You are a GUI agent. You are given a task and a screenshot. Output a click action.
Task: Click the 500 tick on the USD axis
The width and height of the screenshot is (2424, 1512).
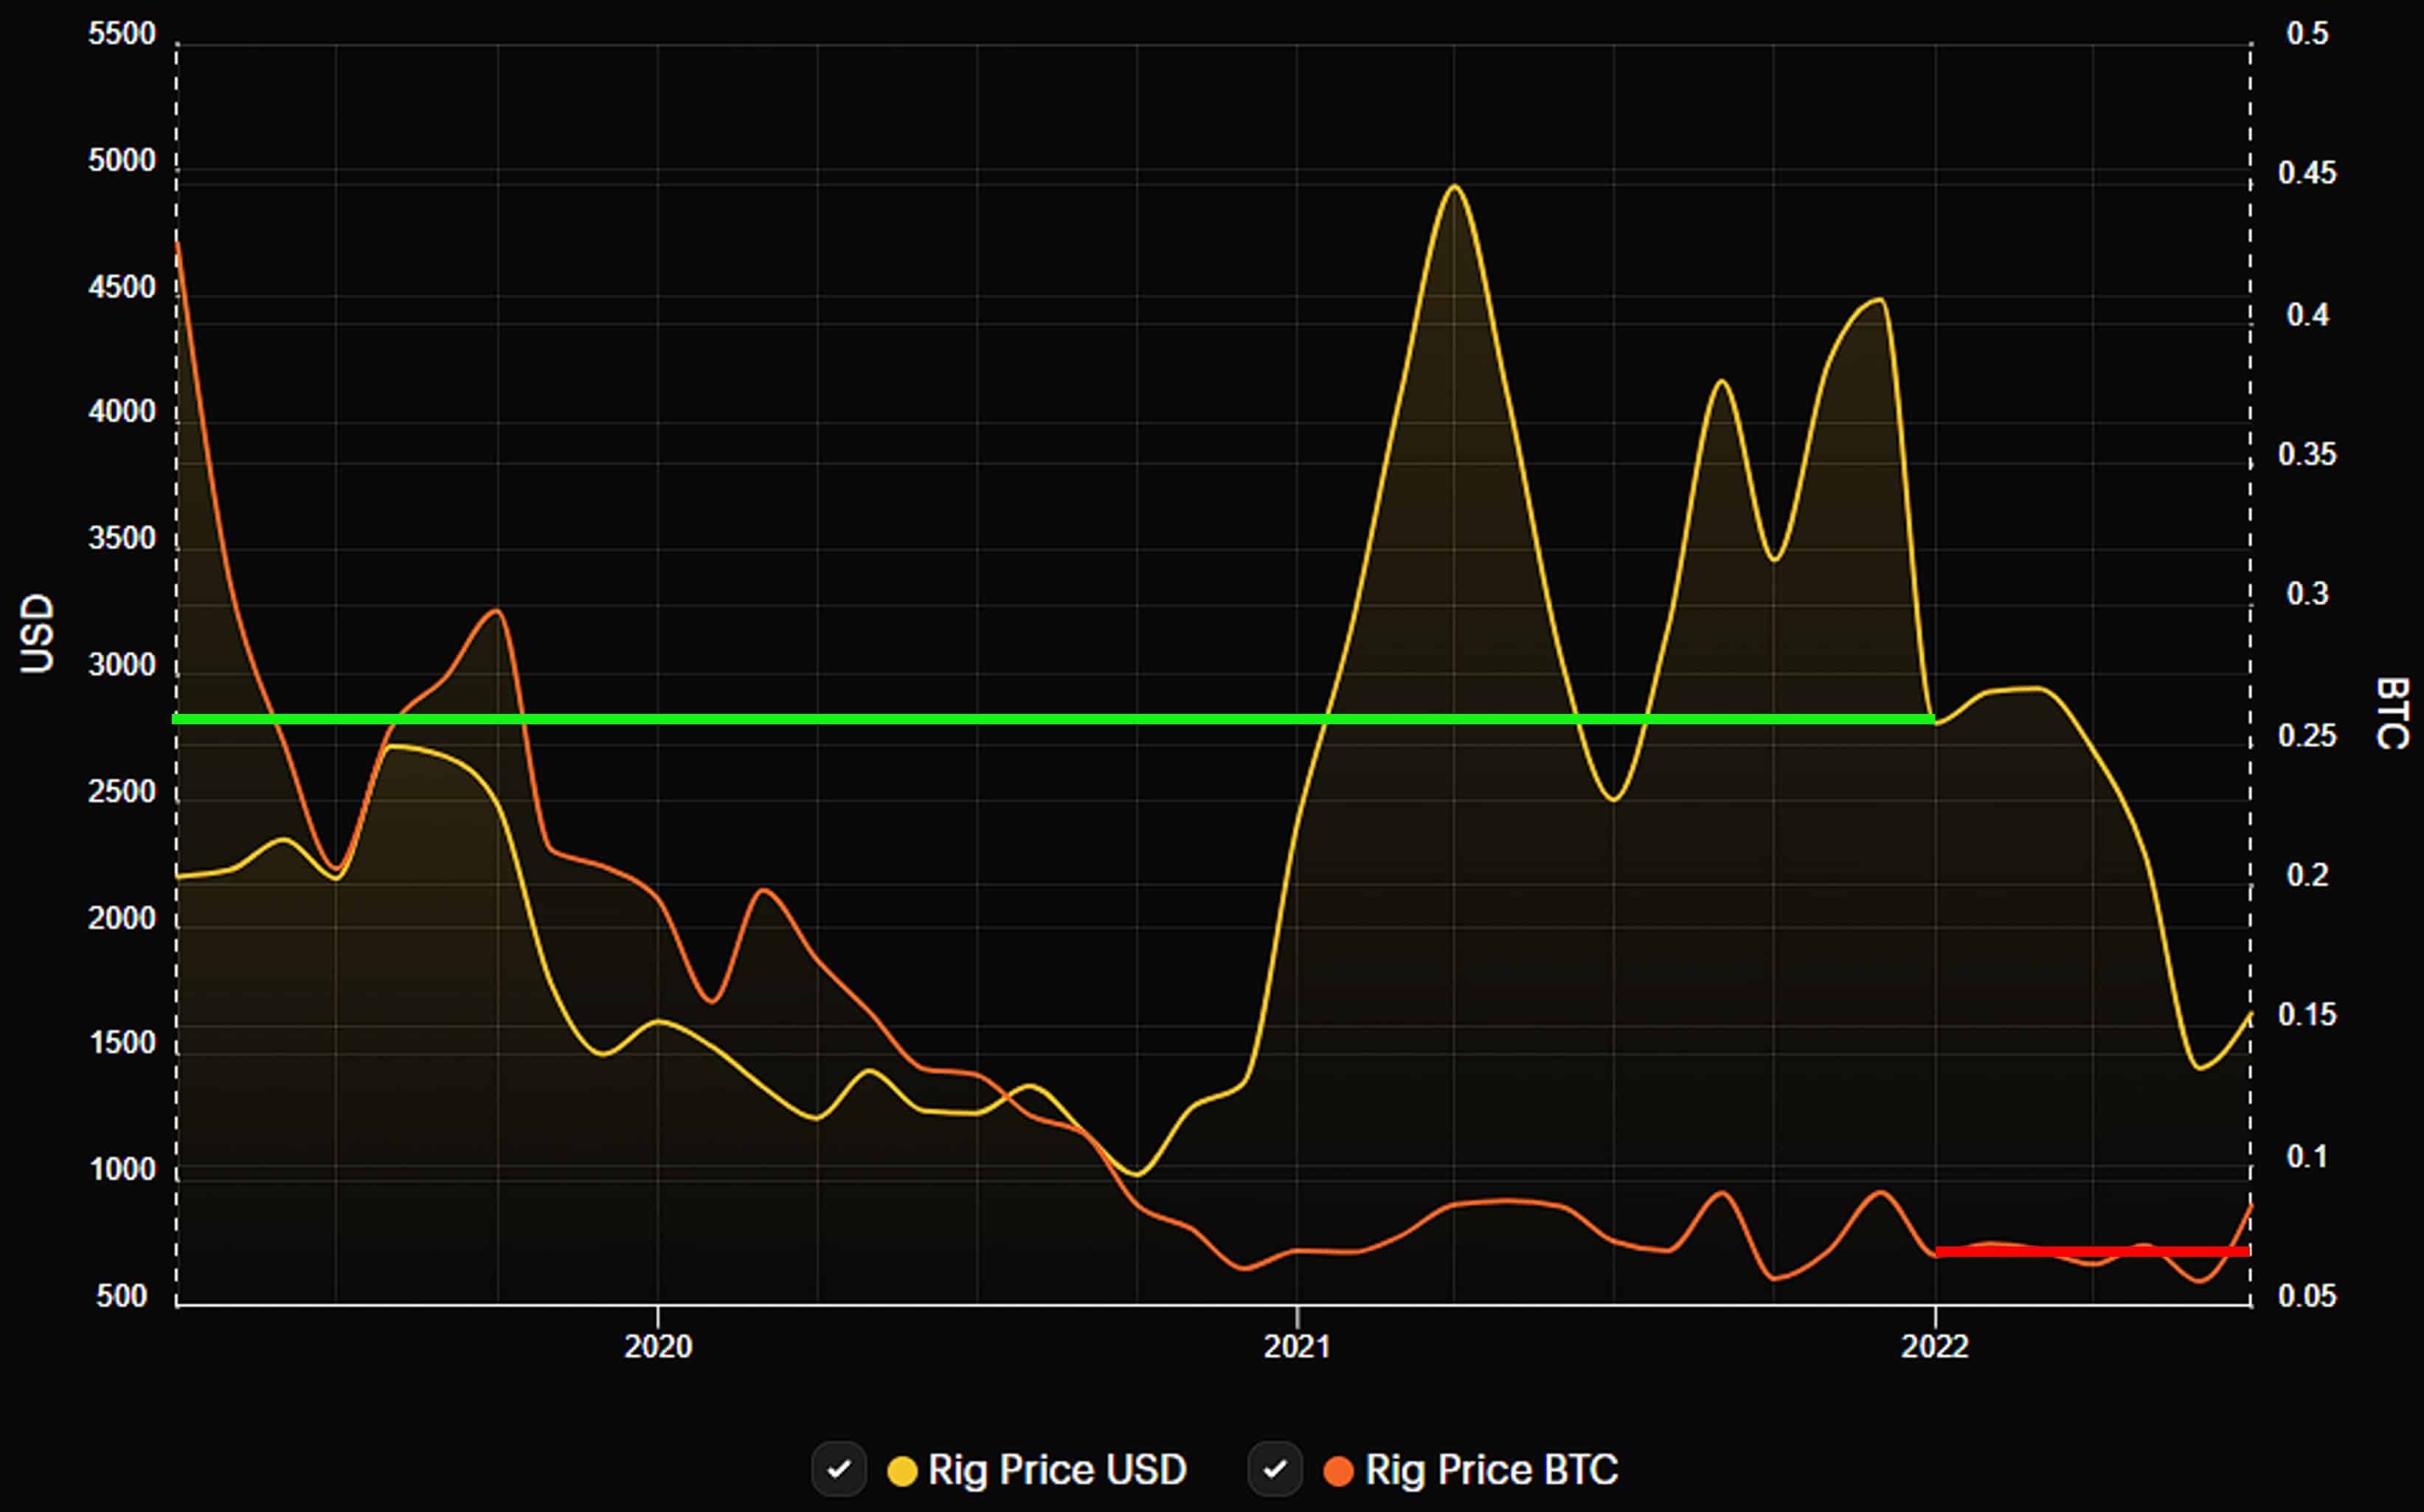coord(122,1296)
